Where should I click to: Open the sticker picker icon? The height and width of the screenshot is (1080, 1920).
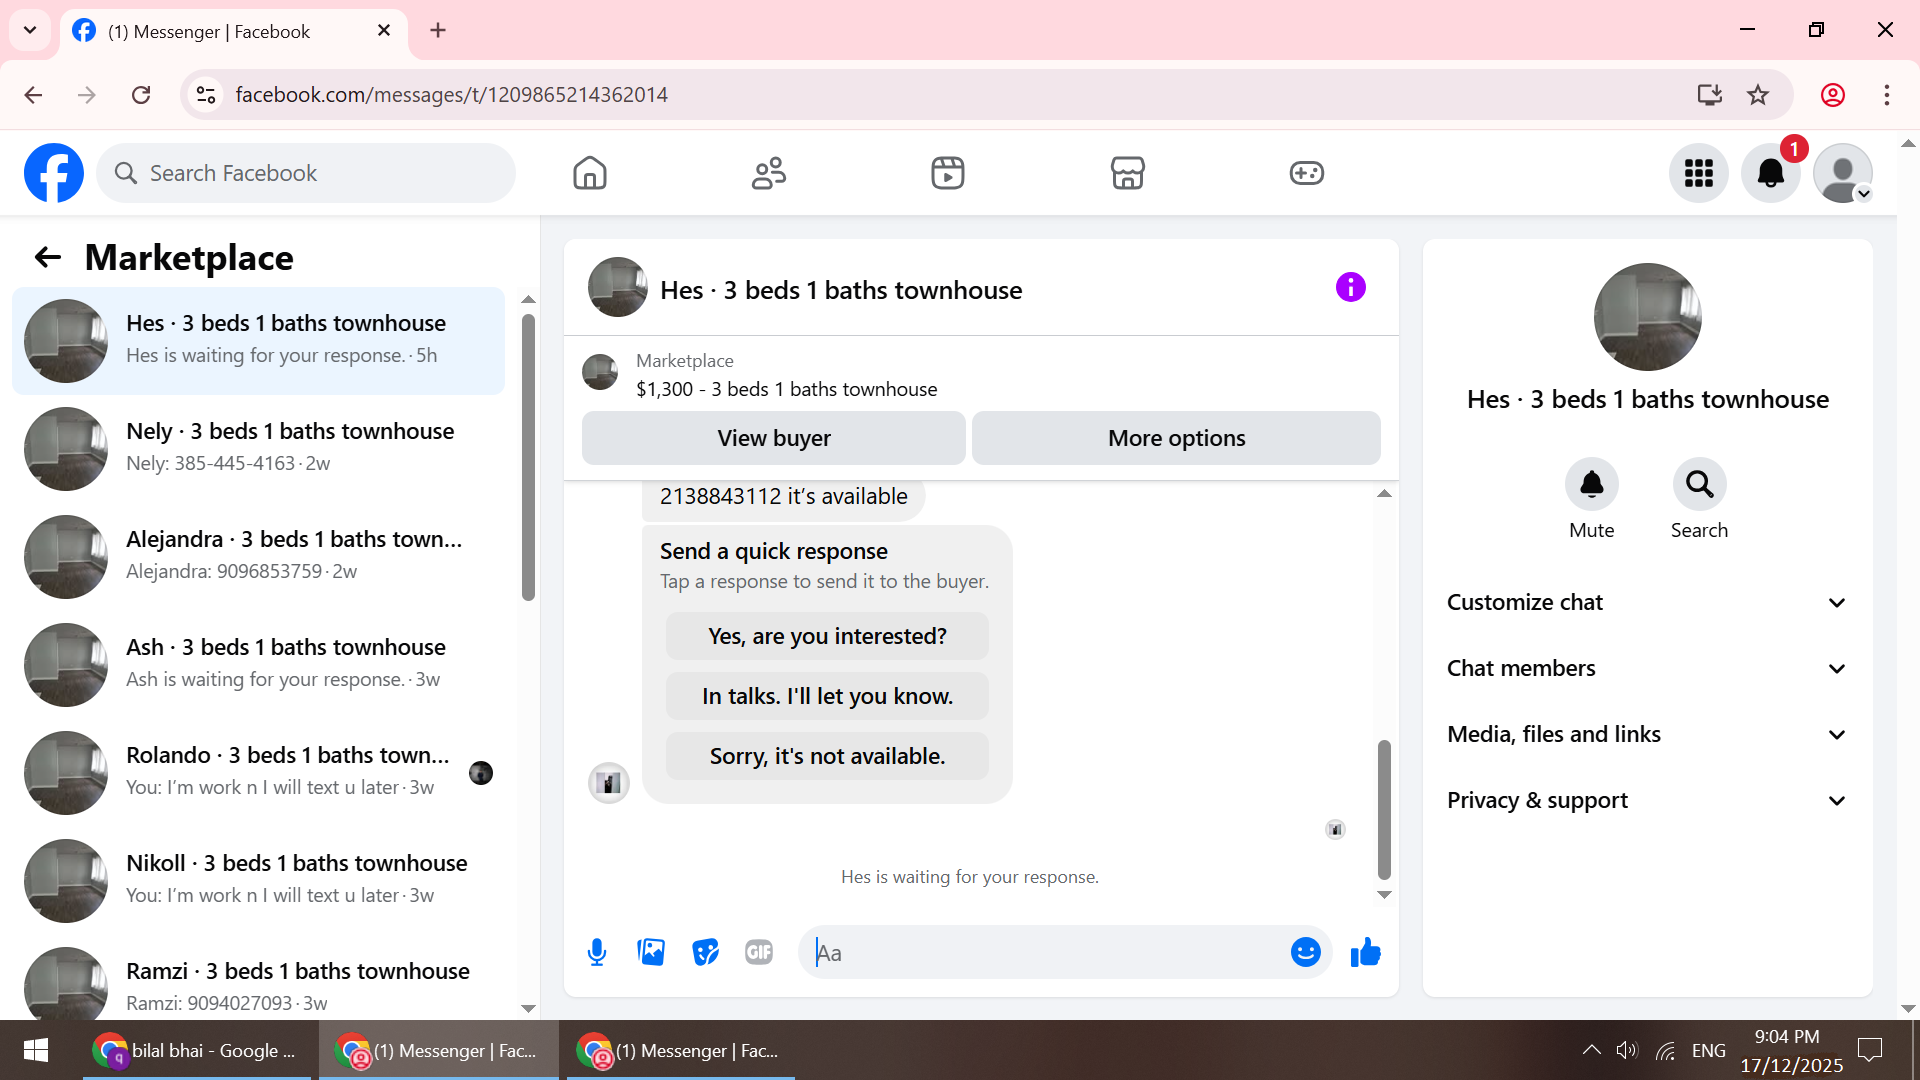tap(705, 952)
